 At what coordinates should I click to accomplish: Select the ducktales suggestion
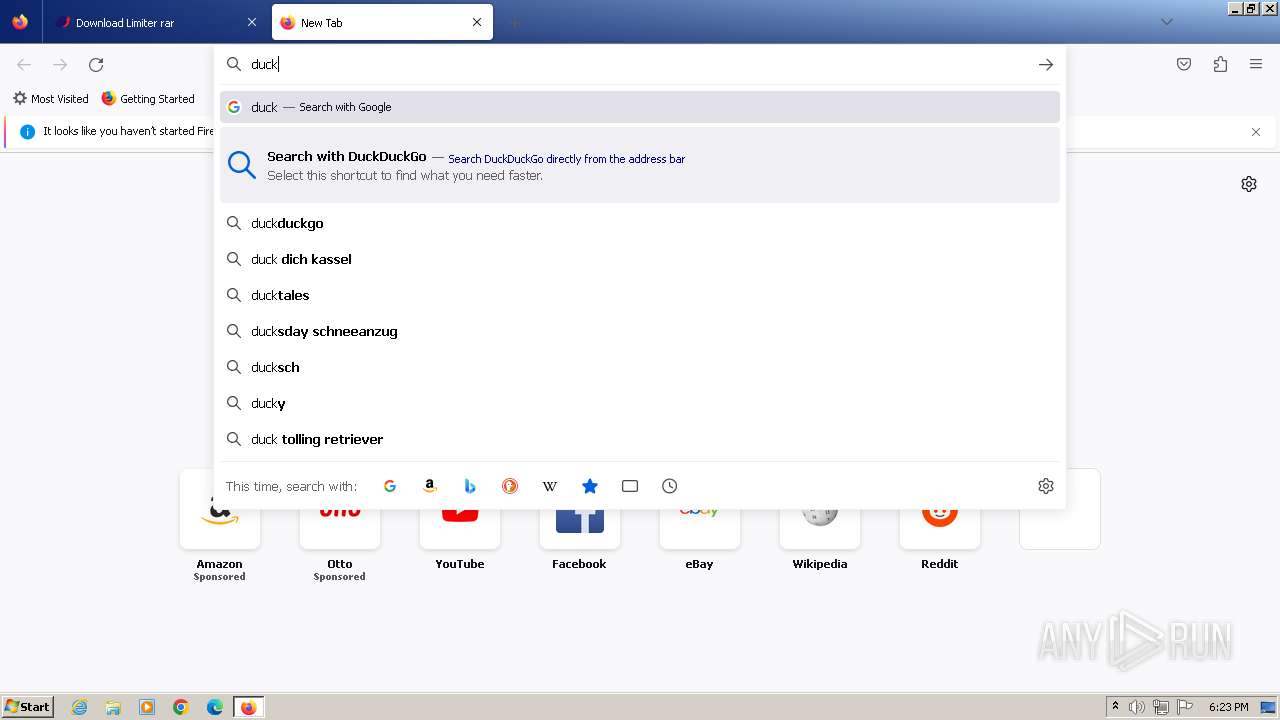click(x=640, y=295)
